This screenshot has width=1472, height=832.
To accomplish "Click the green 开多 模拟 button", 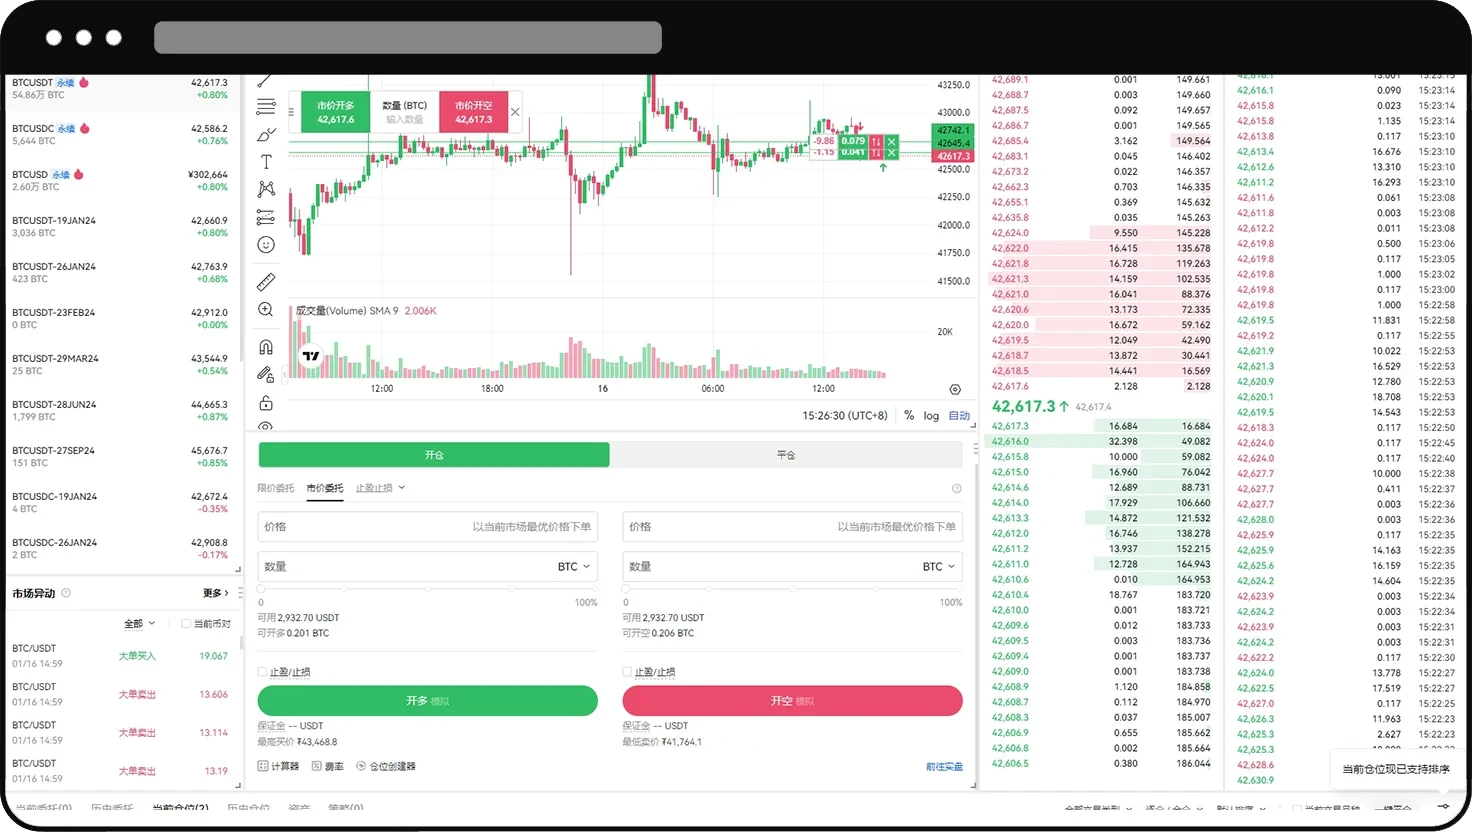I will [x=427, y=700].
